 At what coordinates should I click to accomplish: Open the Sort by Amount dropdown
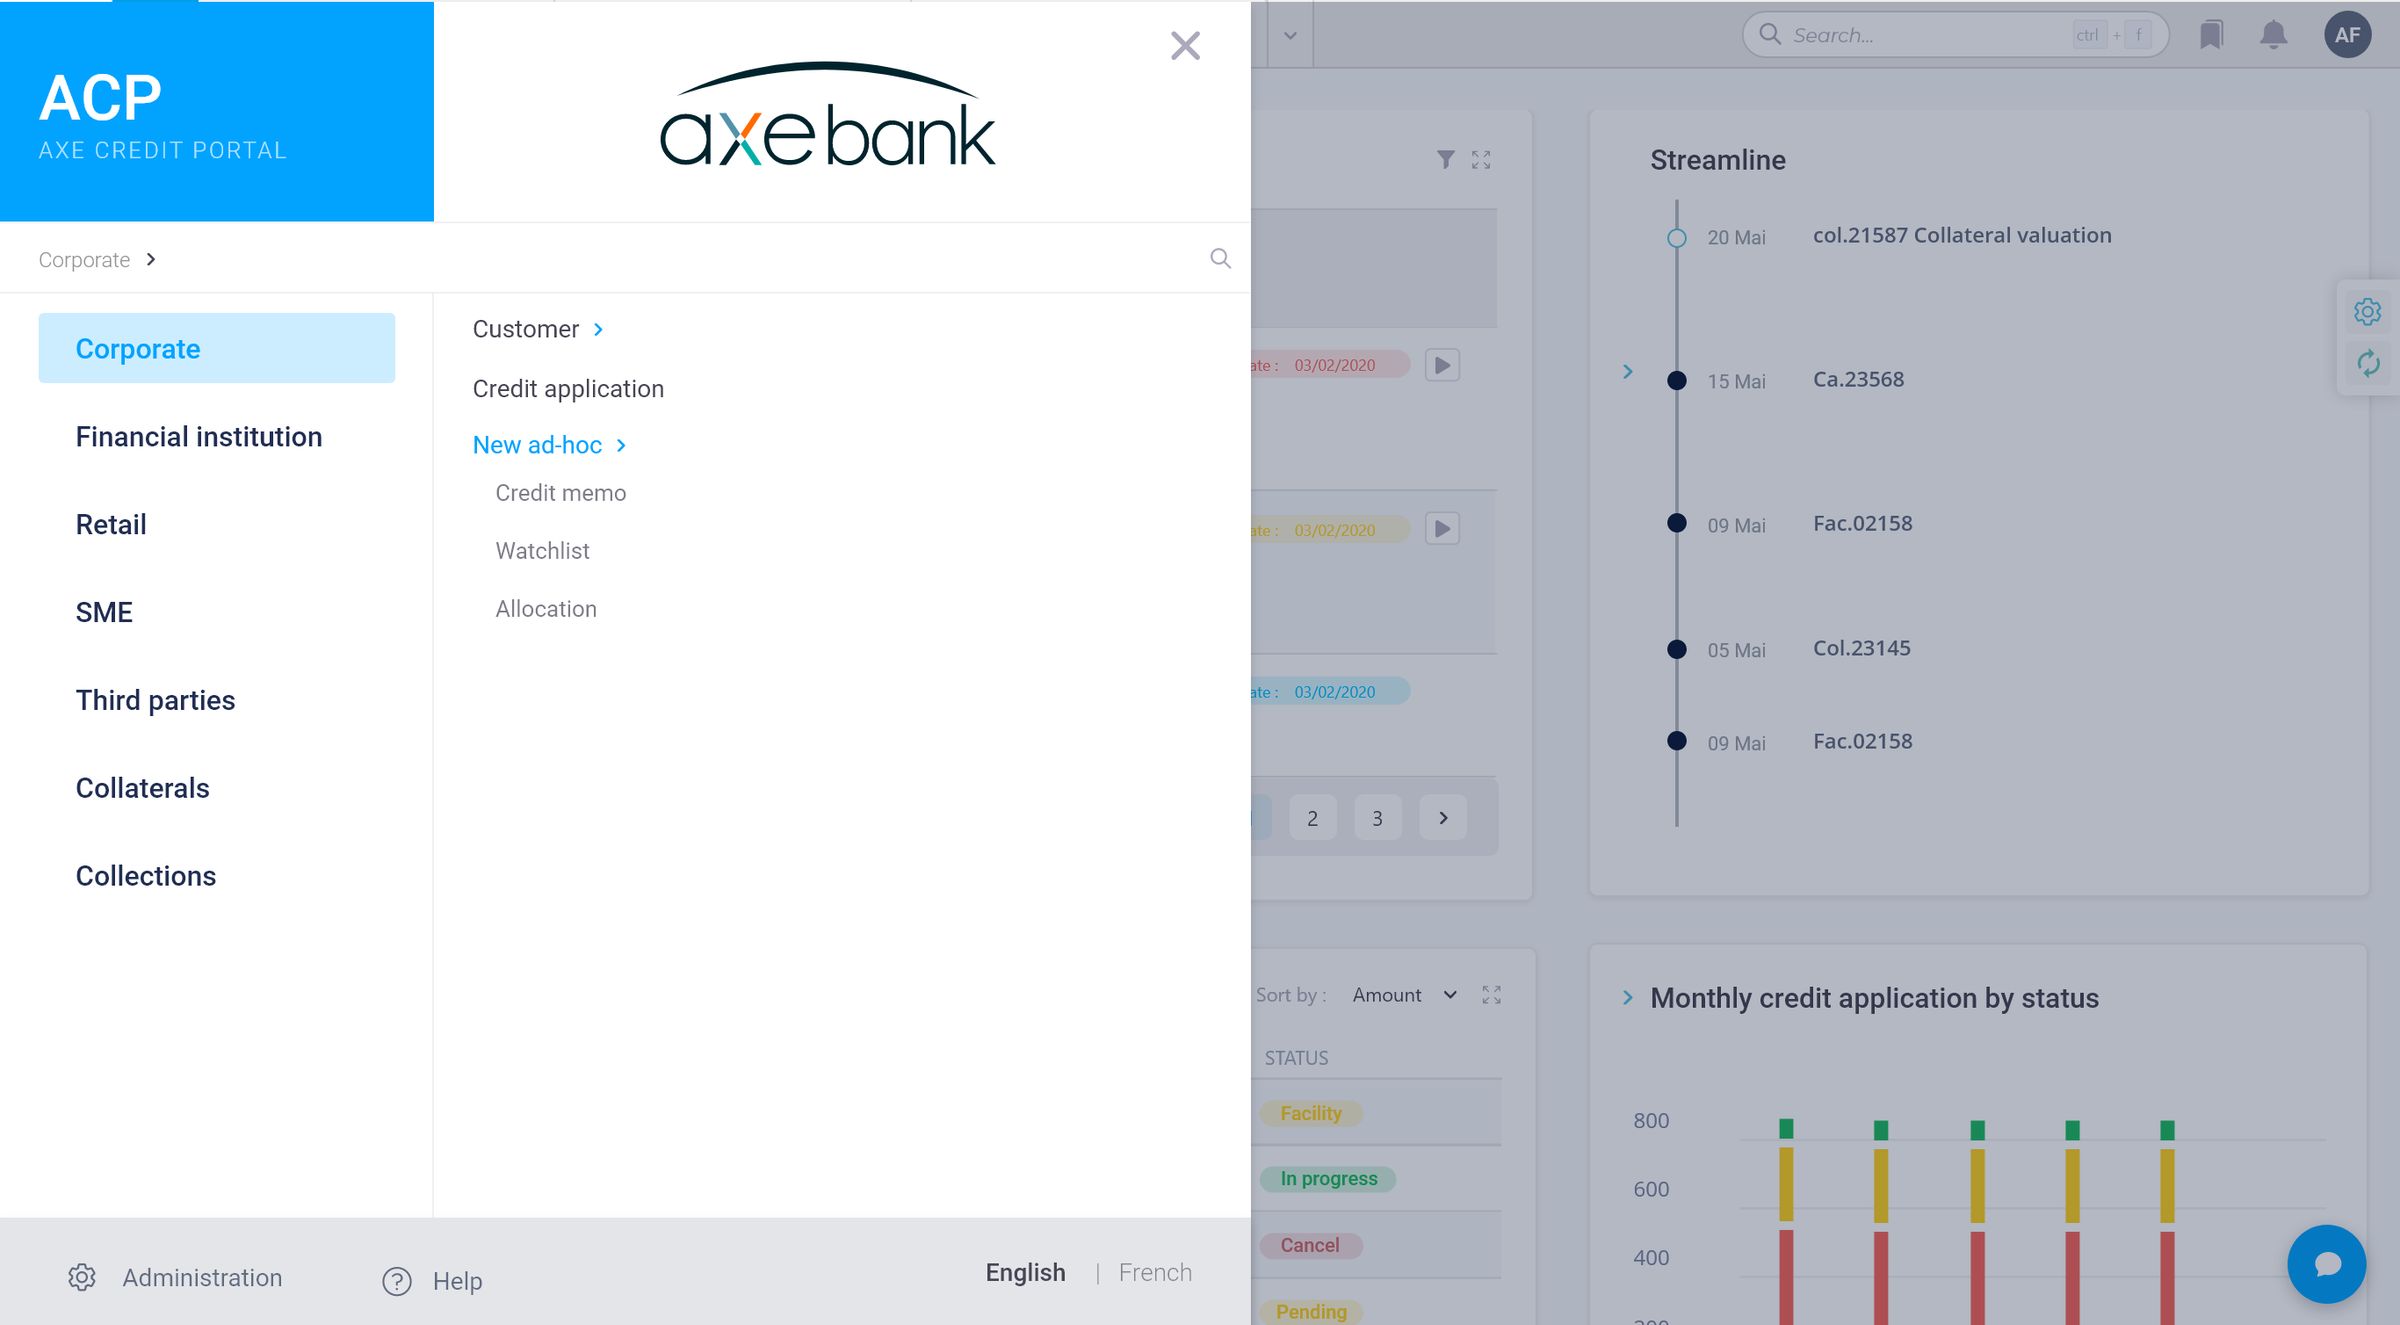point(1404,994)
